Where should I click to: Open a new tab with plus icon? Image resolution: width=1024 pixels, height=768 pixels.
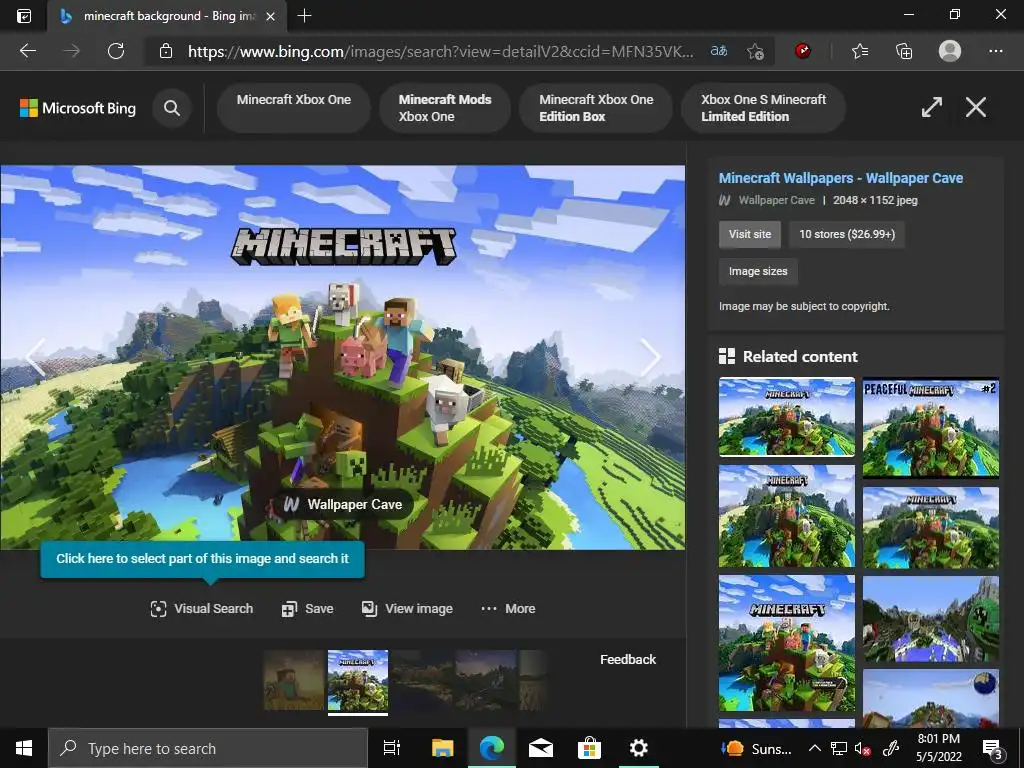[304, 16]
